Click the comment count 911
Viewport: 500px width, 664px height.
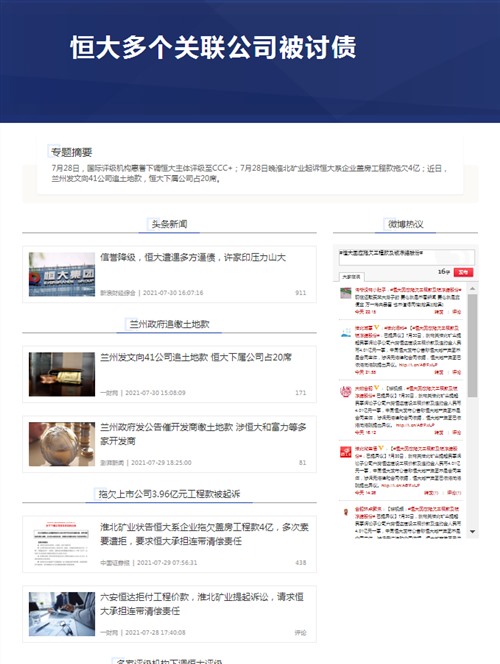[301, 293]
